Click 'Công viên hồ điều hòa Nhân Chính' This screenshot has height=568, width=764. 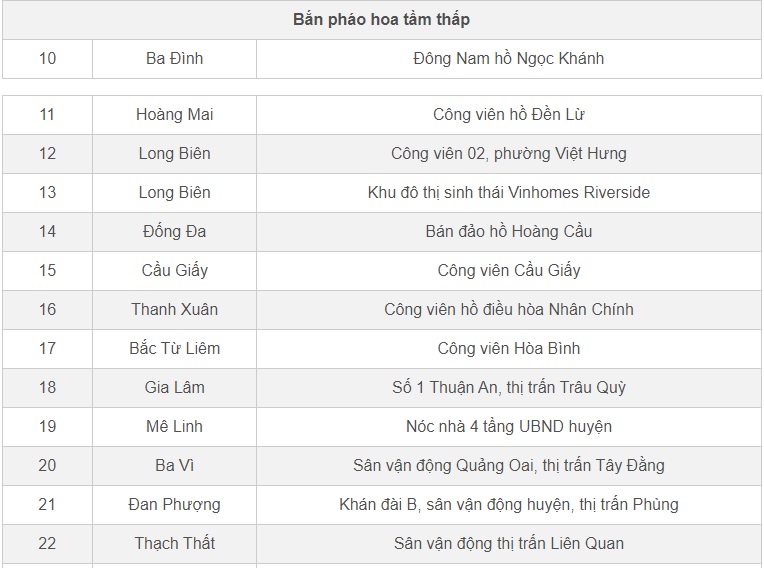pyautogui.click(x=508, y=309)
